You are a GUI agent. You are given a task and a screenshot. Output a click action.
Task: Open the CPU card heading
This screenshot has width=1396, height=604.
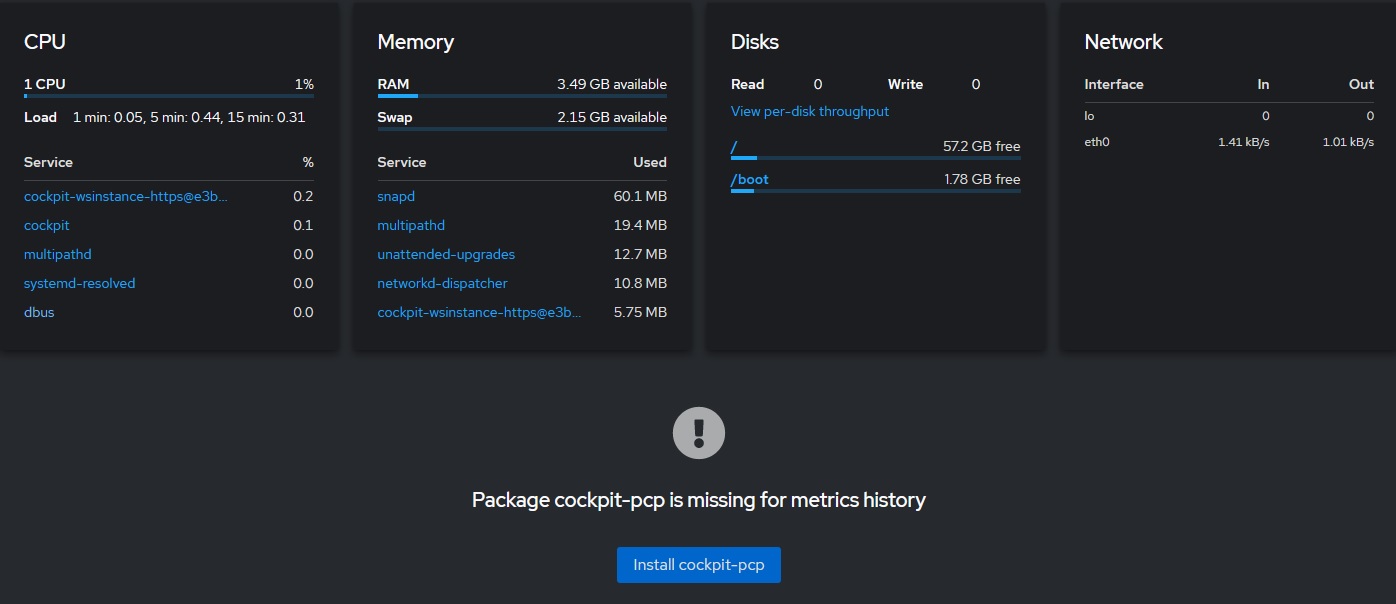click(x=45, y=42)
